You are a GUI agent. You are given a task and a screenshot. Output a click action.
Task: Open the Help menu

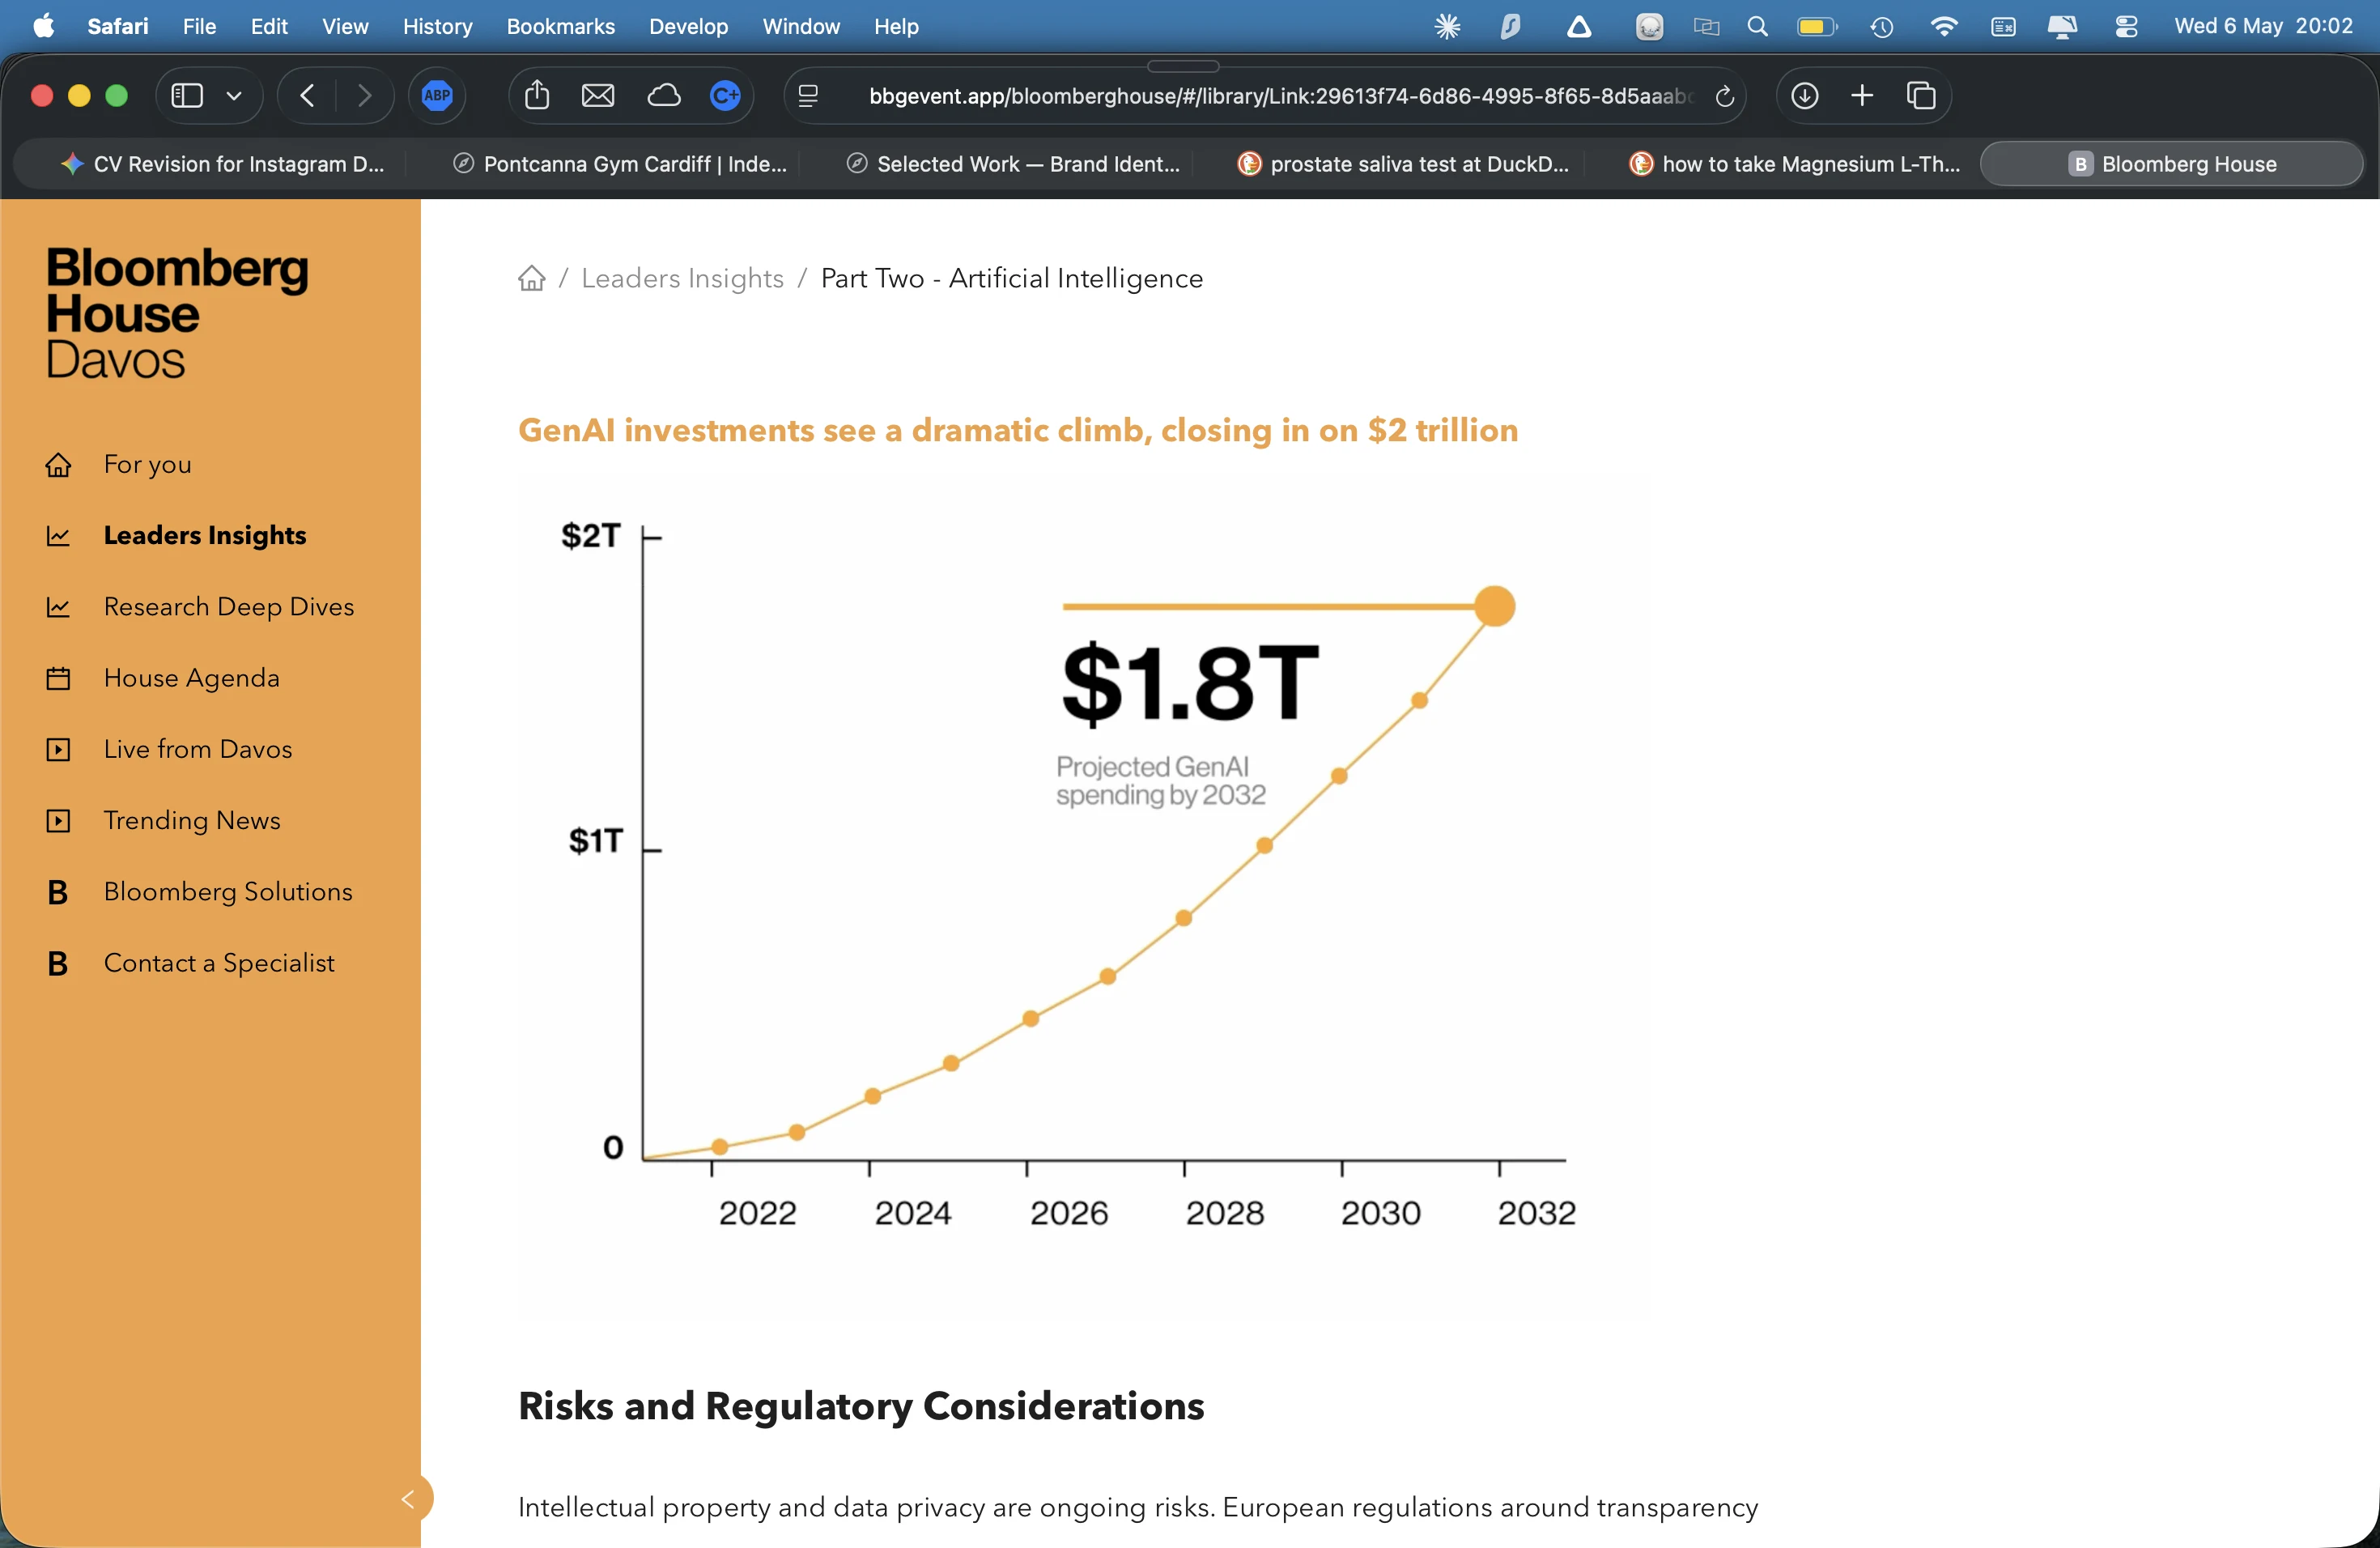(896, 26)
